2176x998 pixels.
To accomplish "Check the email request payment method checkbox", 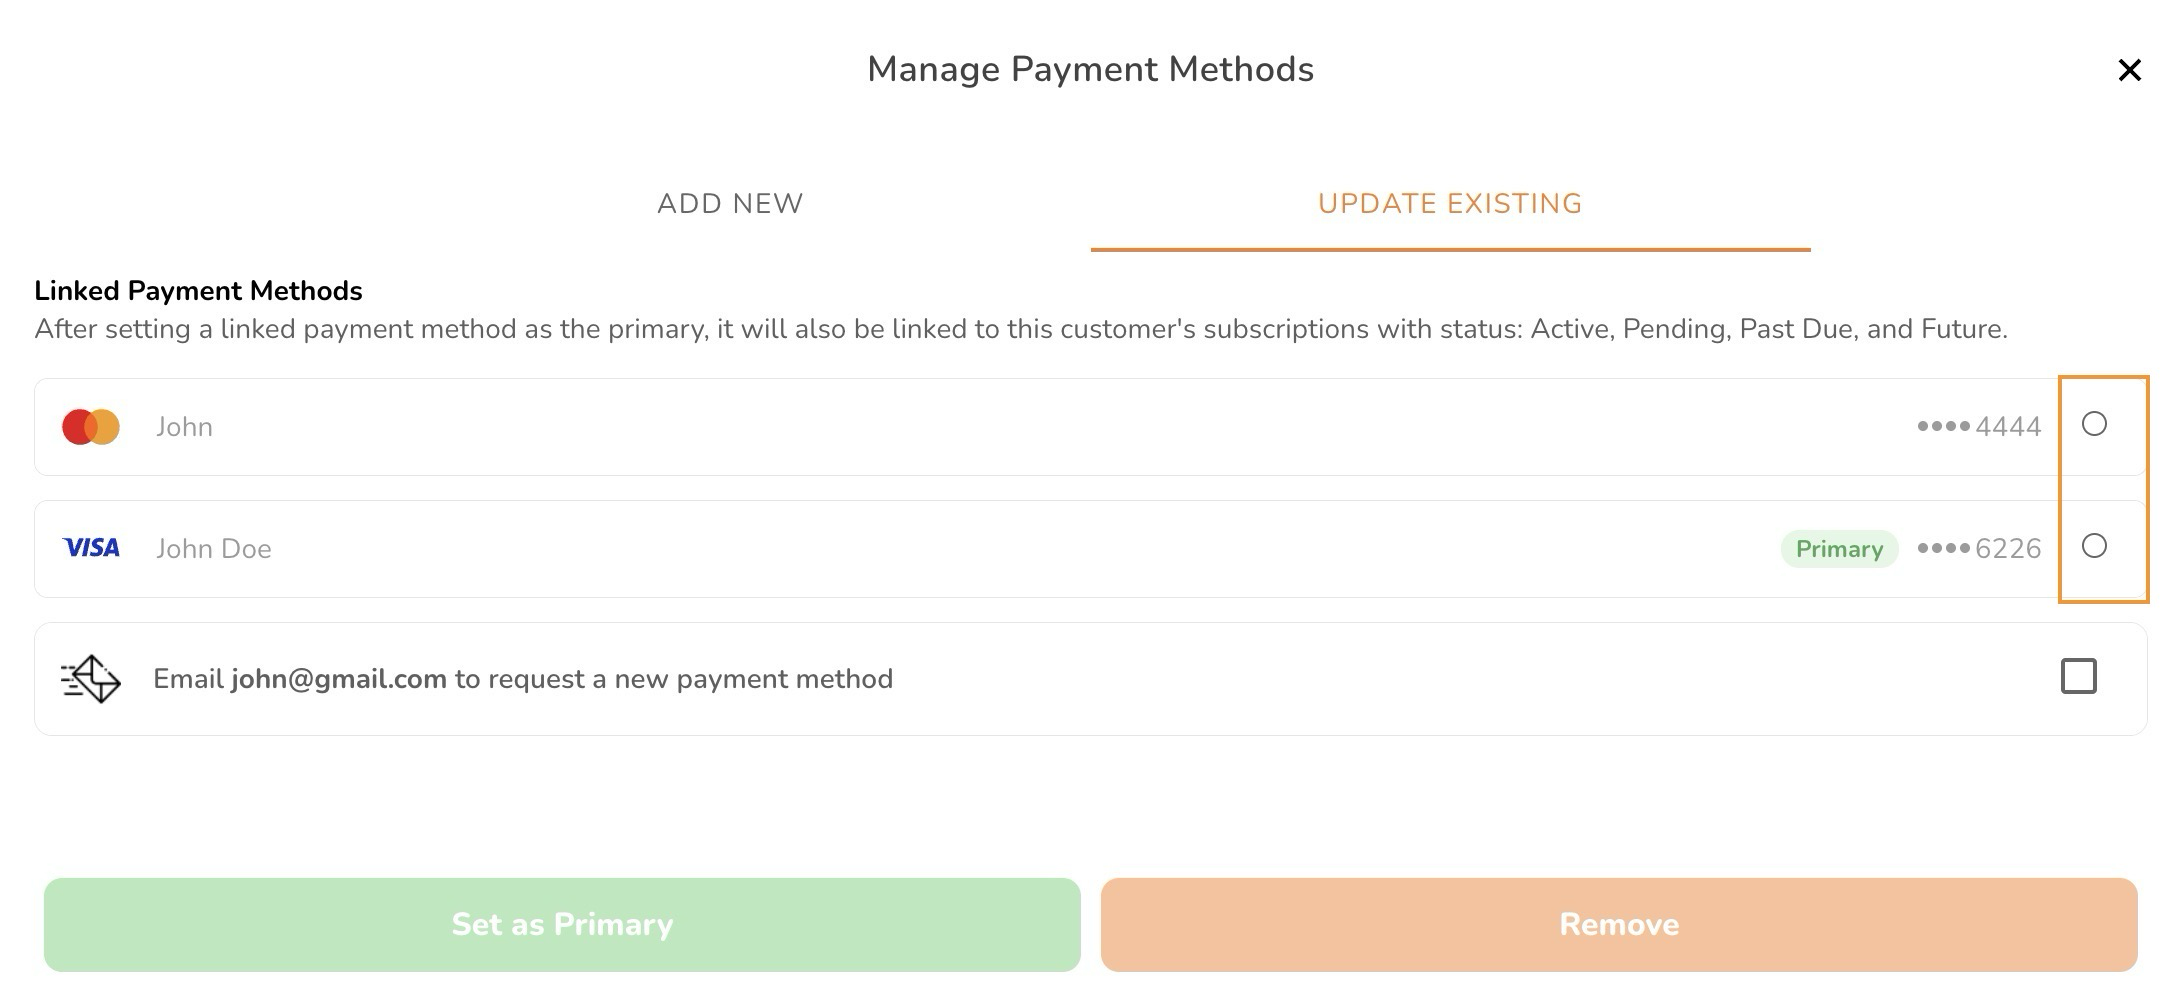I will click(x=2078, y=677).
